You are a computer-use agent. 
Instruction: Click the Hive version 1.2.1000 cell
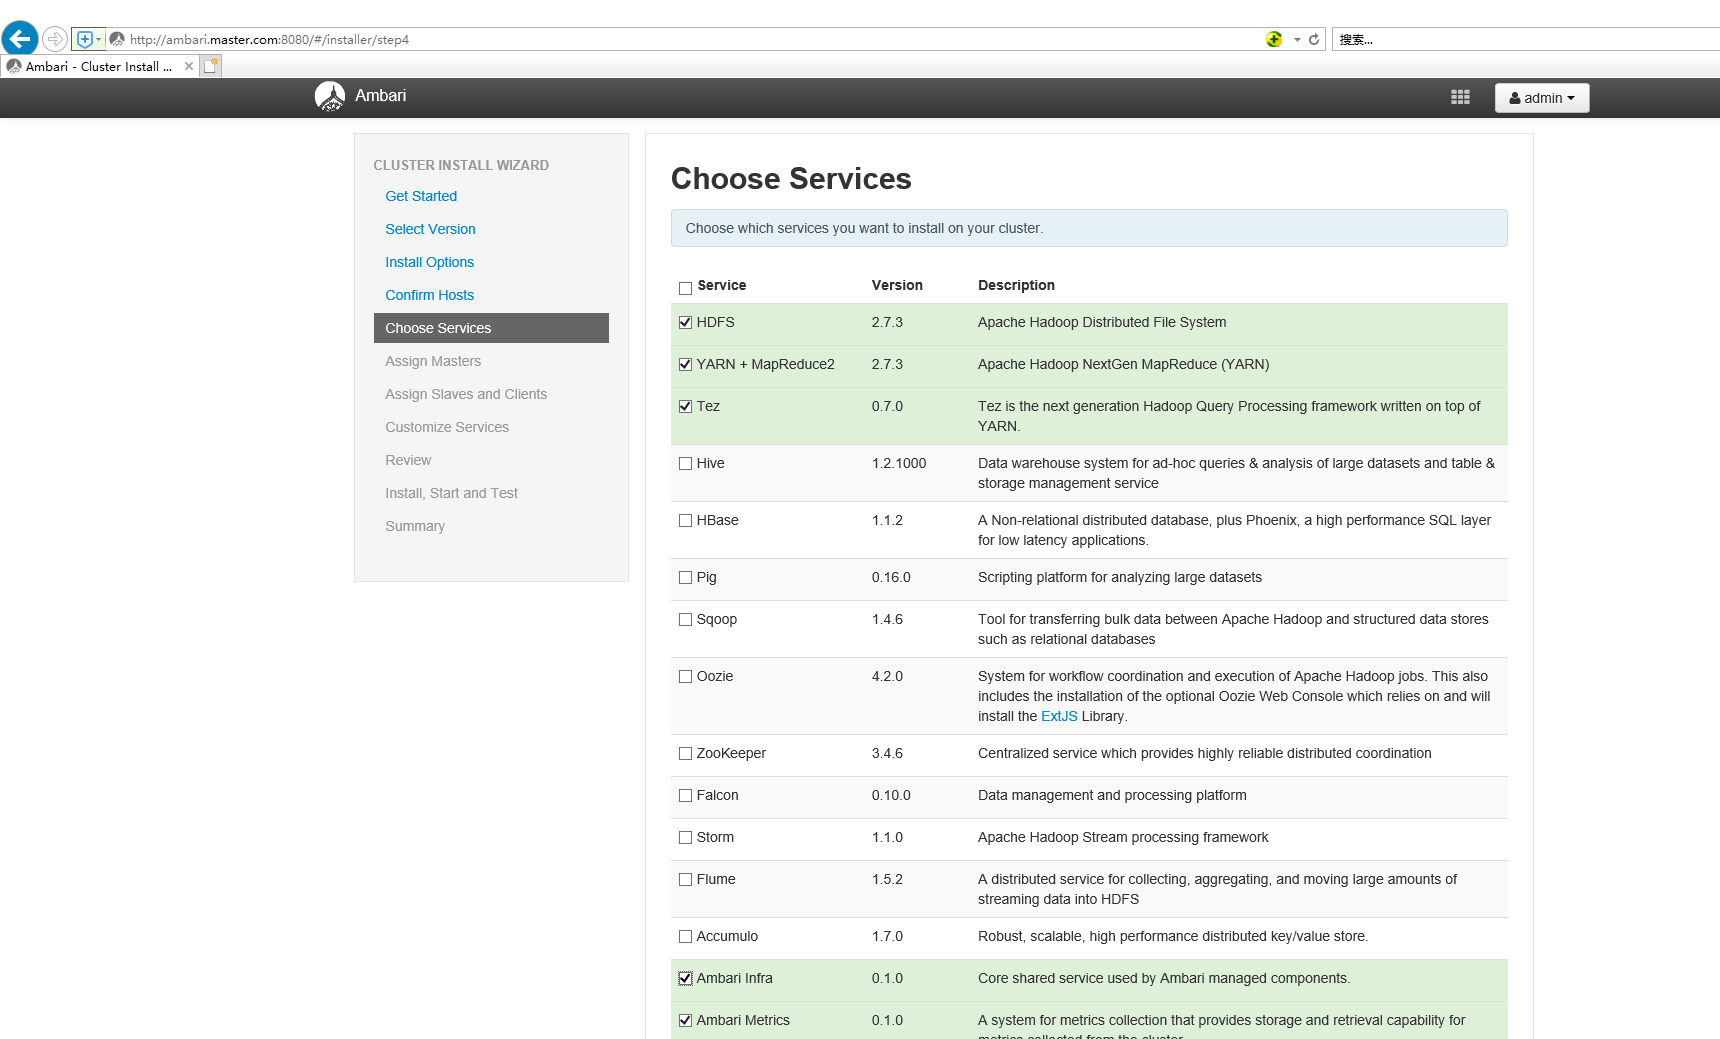(899, 463)
